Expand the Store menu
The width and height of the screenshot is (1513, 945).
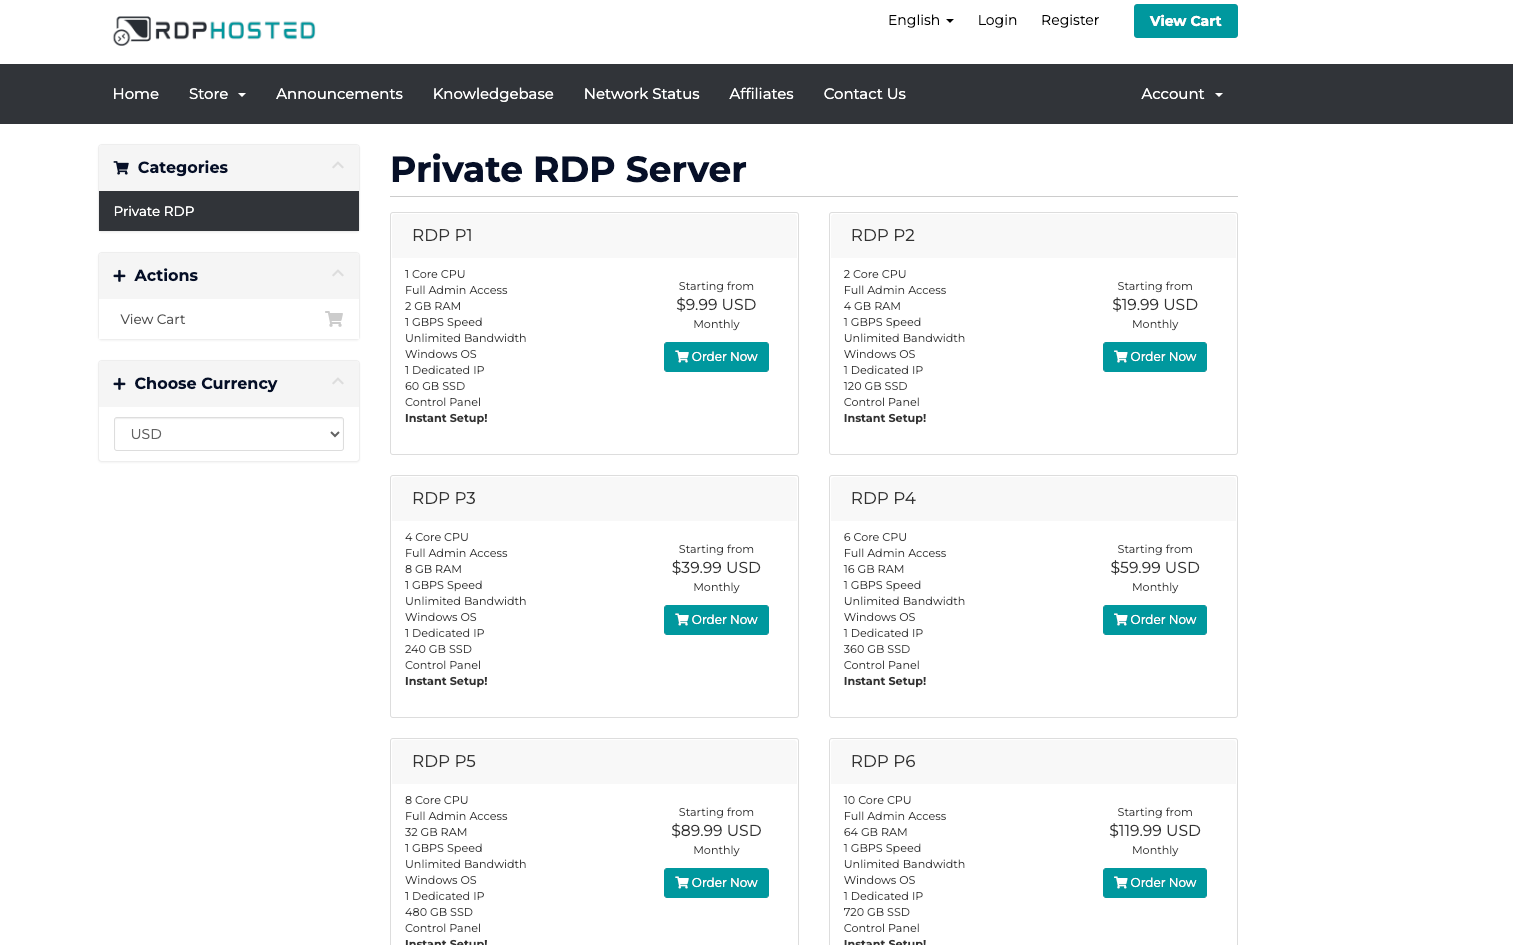[x=217, y=94]
